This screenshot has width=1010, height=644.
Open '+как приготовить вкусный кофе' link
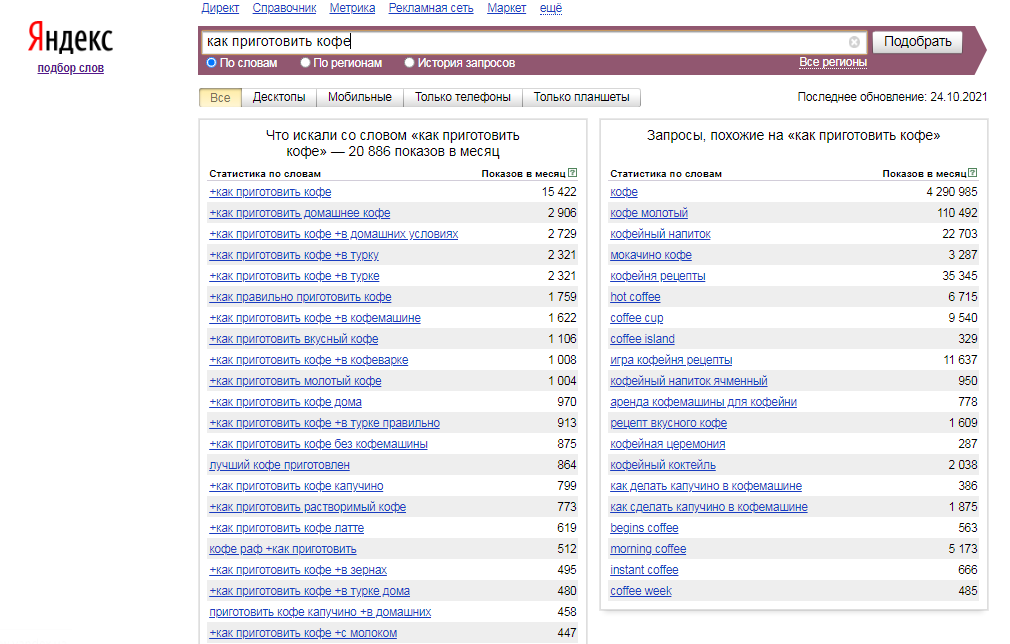pos(294,339)
